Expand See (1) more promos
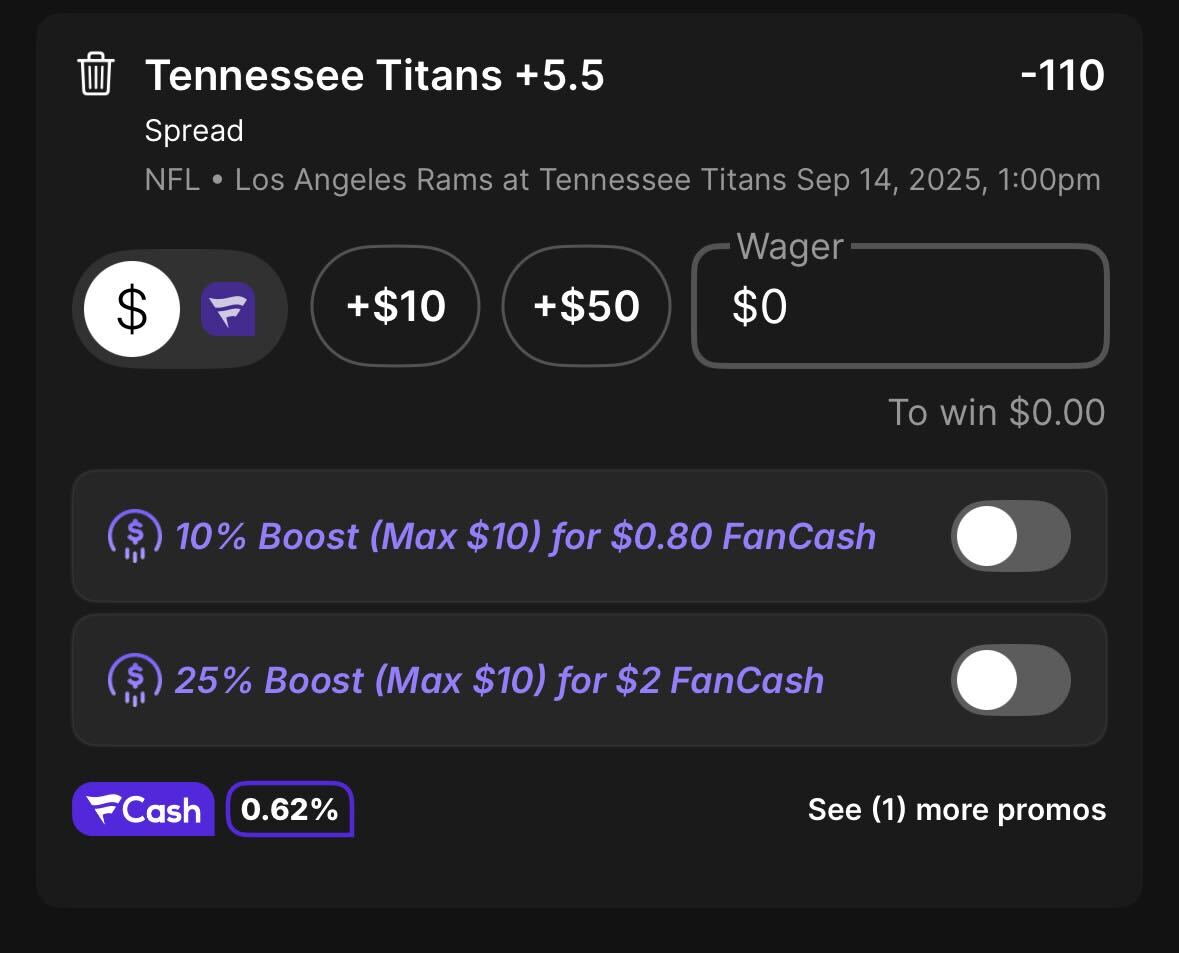Image resolution: width=1179 pixels, height=953 pixels. point(956,810)
